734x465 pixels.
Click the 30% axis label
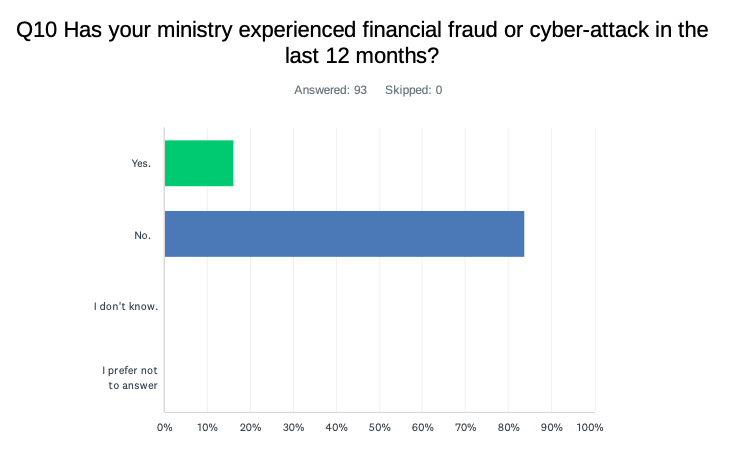[294, 428]
